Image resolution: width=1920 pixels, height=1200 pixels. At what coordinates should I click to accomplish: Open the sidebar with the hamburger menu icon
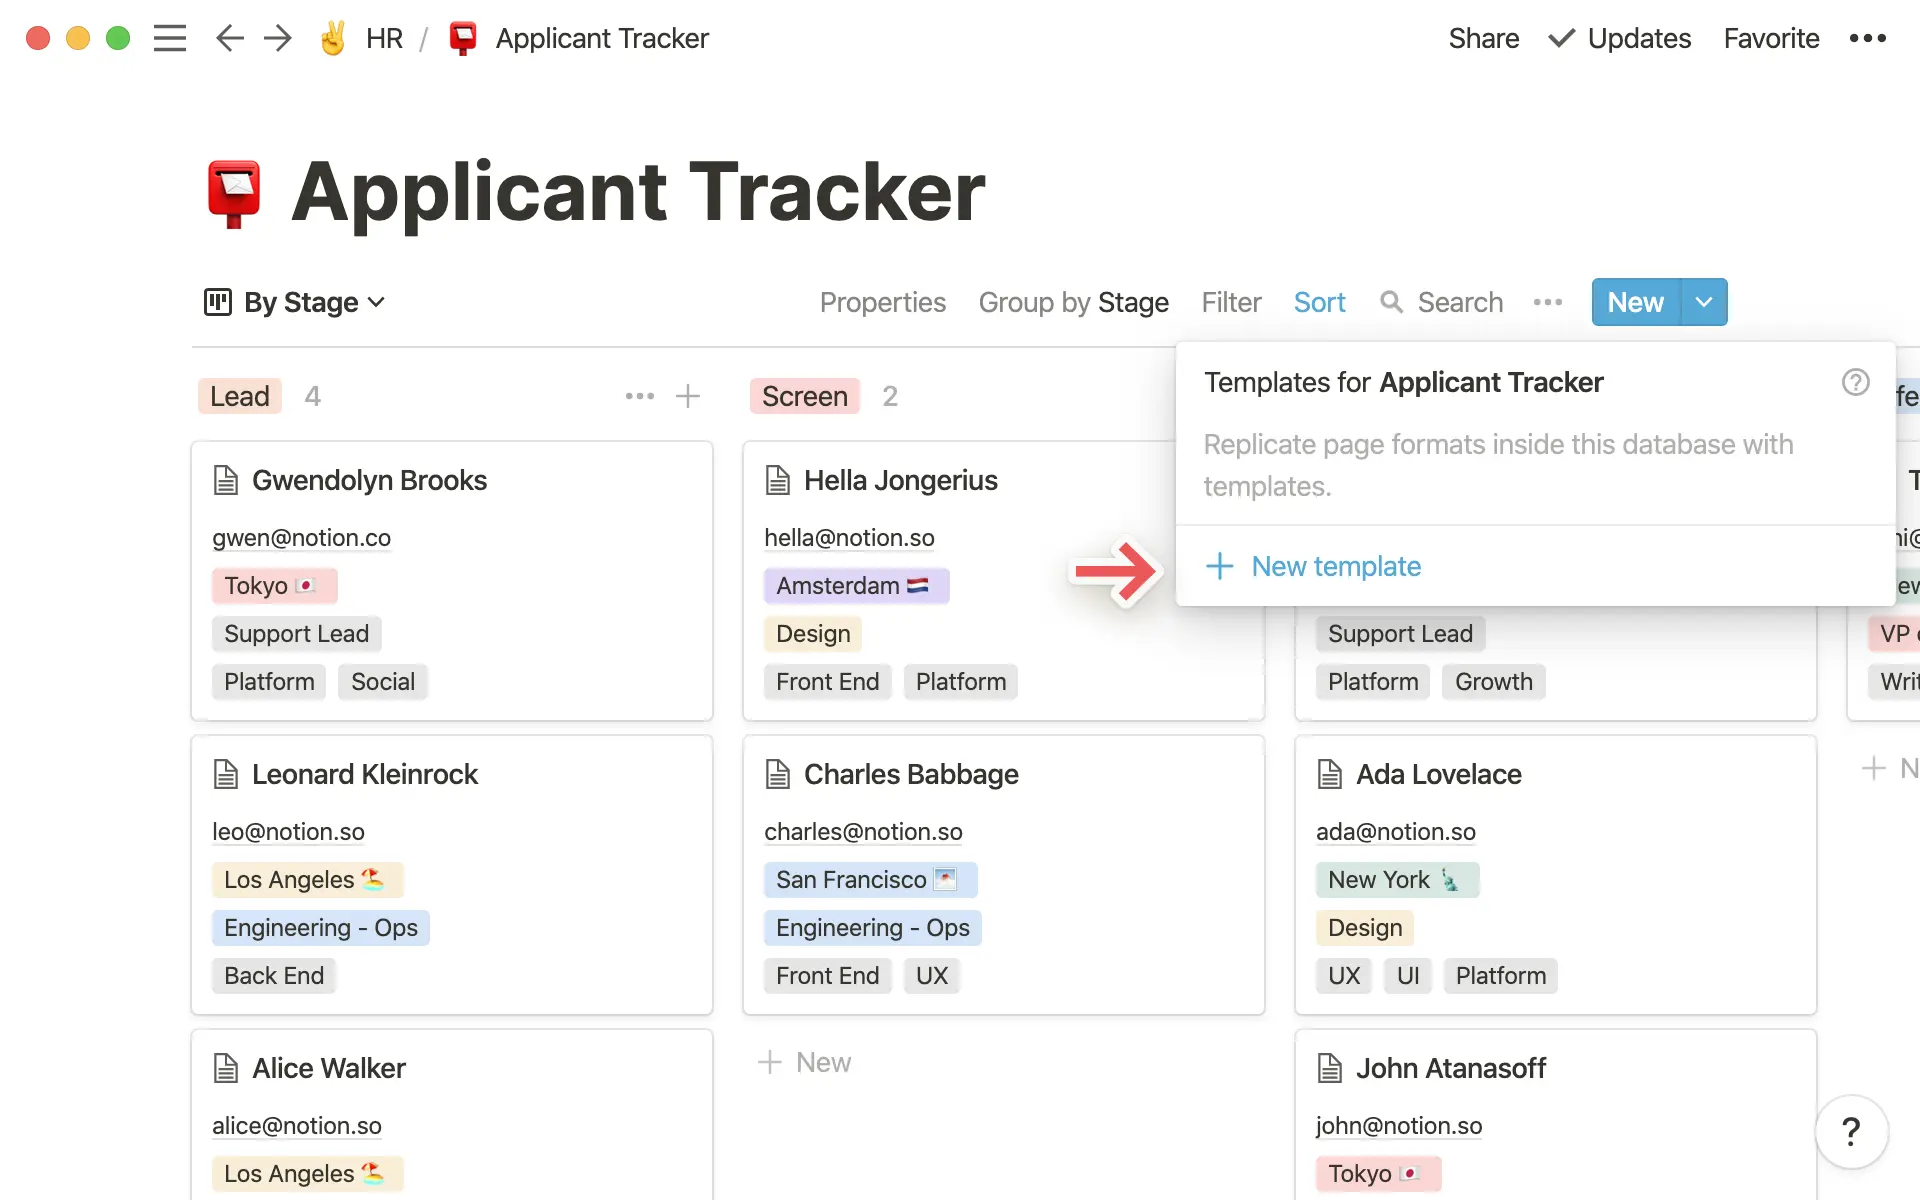click(170, 38)
